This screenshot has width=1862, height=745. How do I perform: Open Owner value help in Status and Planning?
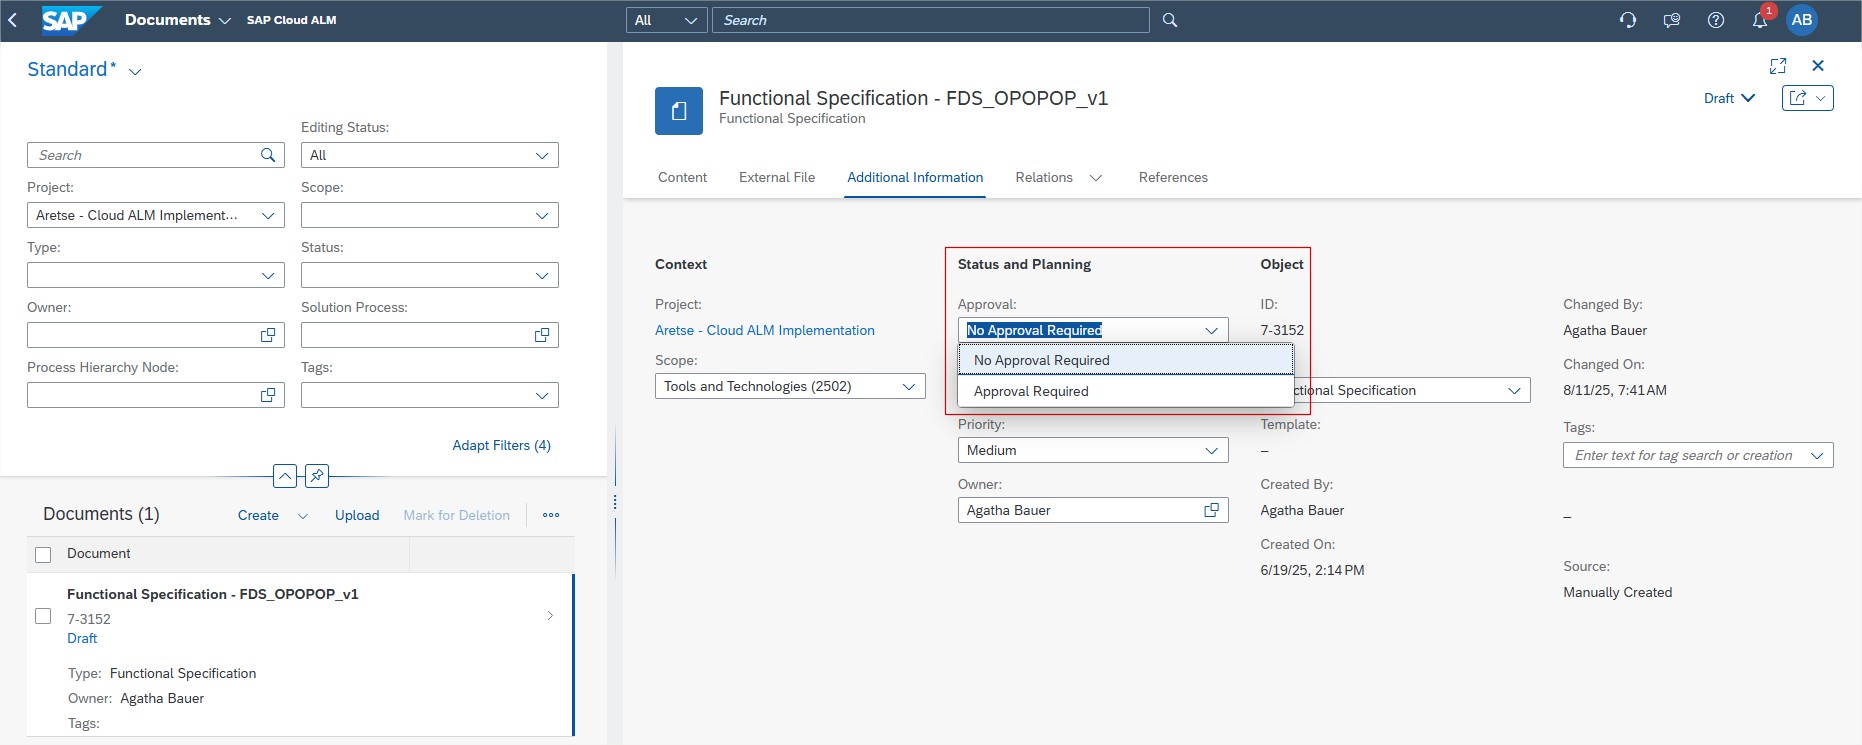click(x=1211, y=510)
